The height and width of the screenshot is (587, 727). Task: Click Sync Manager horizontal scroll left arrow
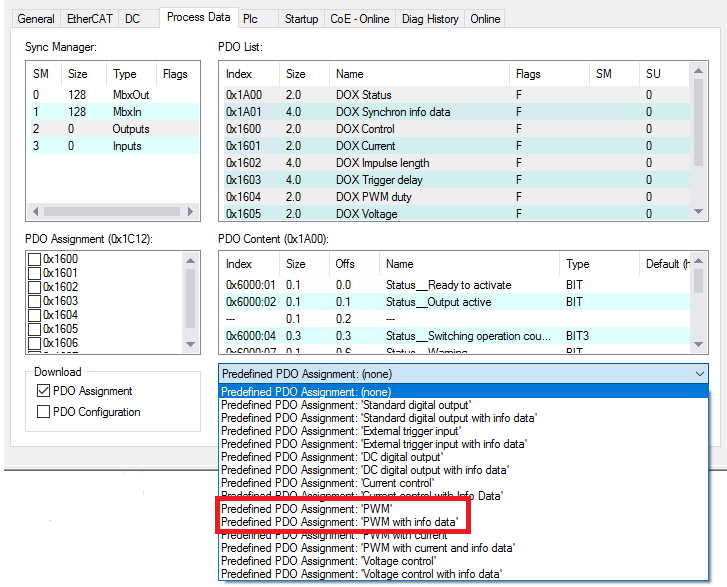pos(36,211)
